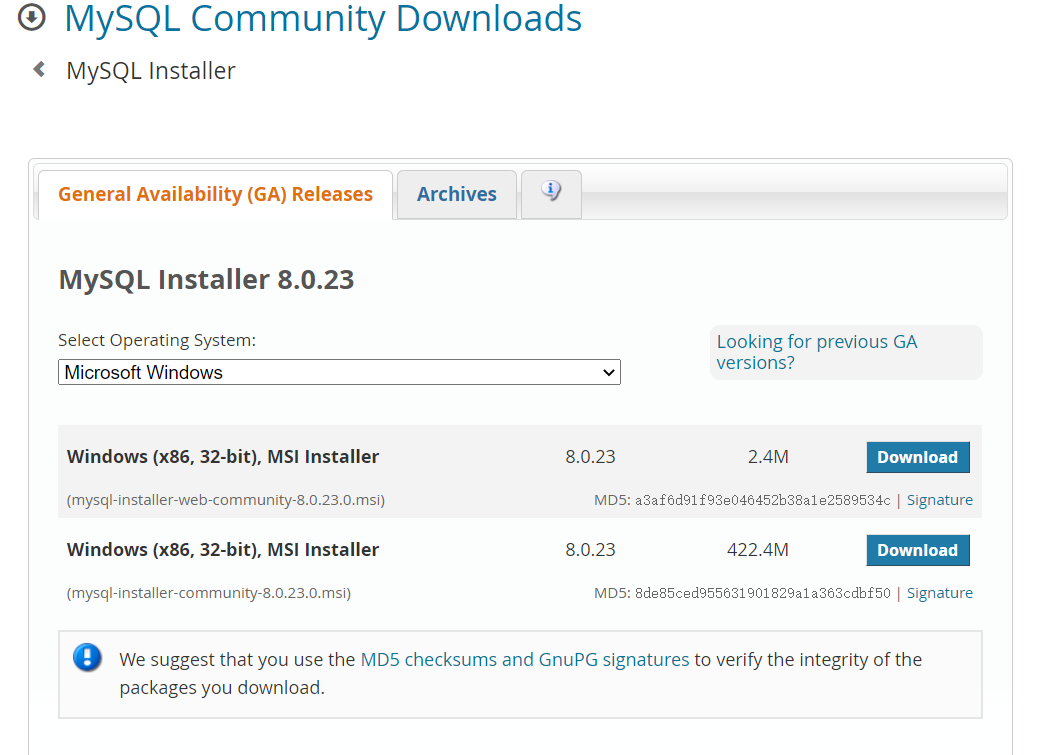Viewport: 1037px width, 755px height.
Task: Switch to General Availability (GA) Releases tab
Action: coord(216,194)
